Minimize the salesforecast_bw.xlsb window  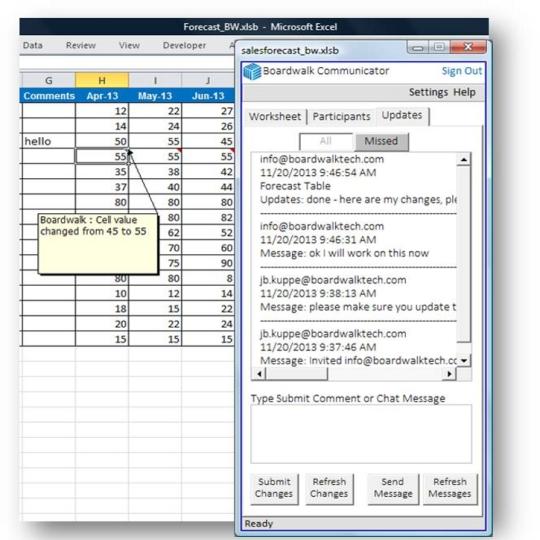click(418, 47)
